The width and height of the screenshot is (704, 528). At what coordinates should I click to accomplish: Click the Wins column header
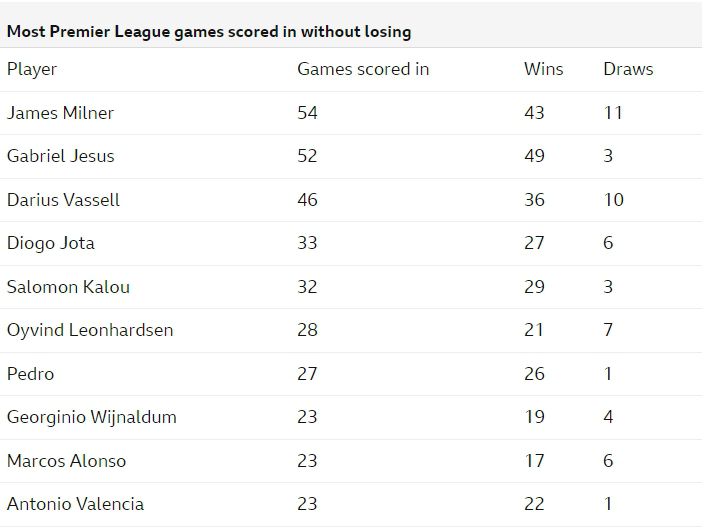(x=543, y=69)
